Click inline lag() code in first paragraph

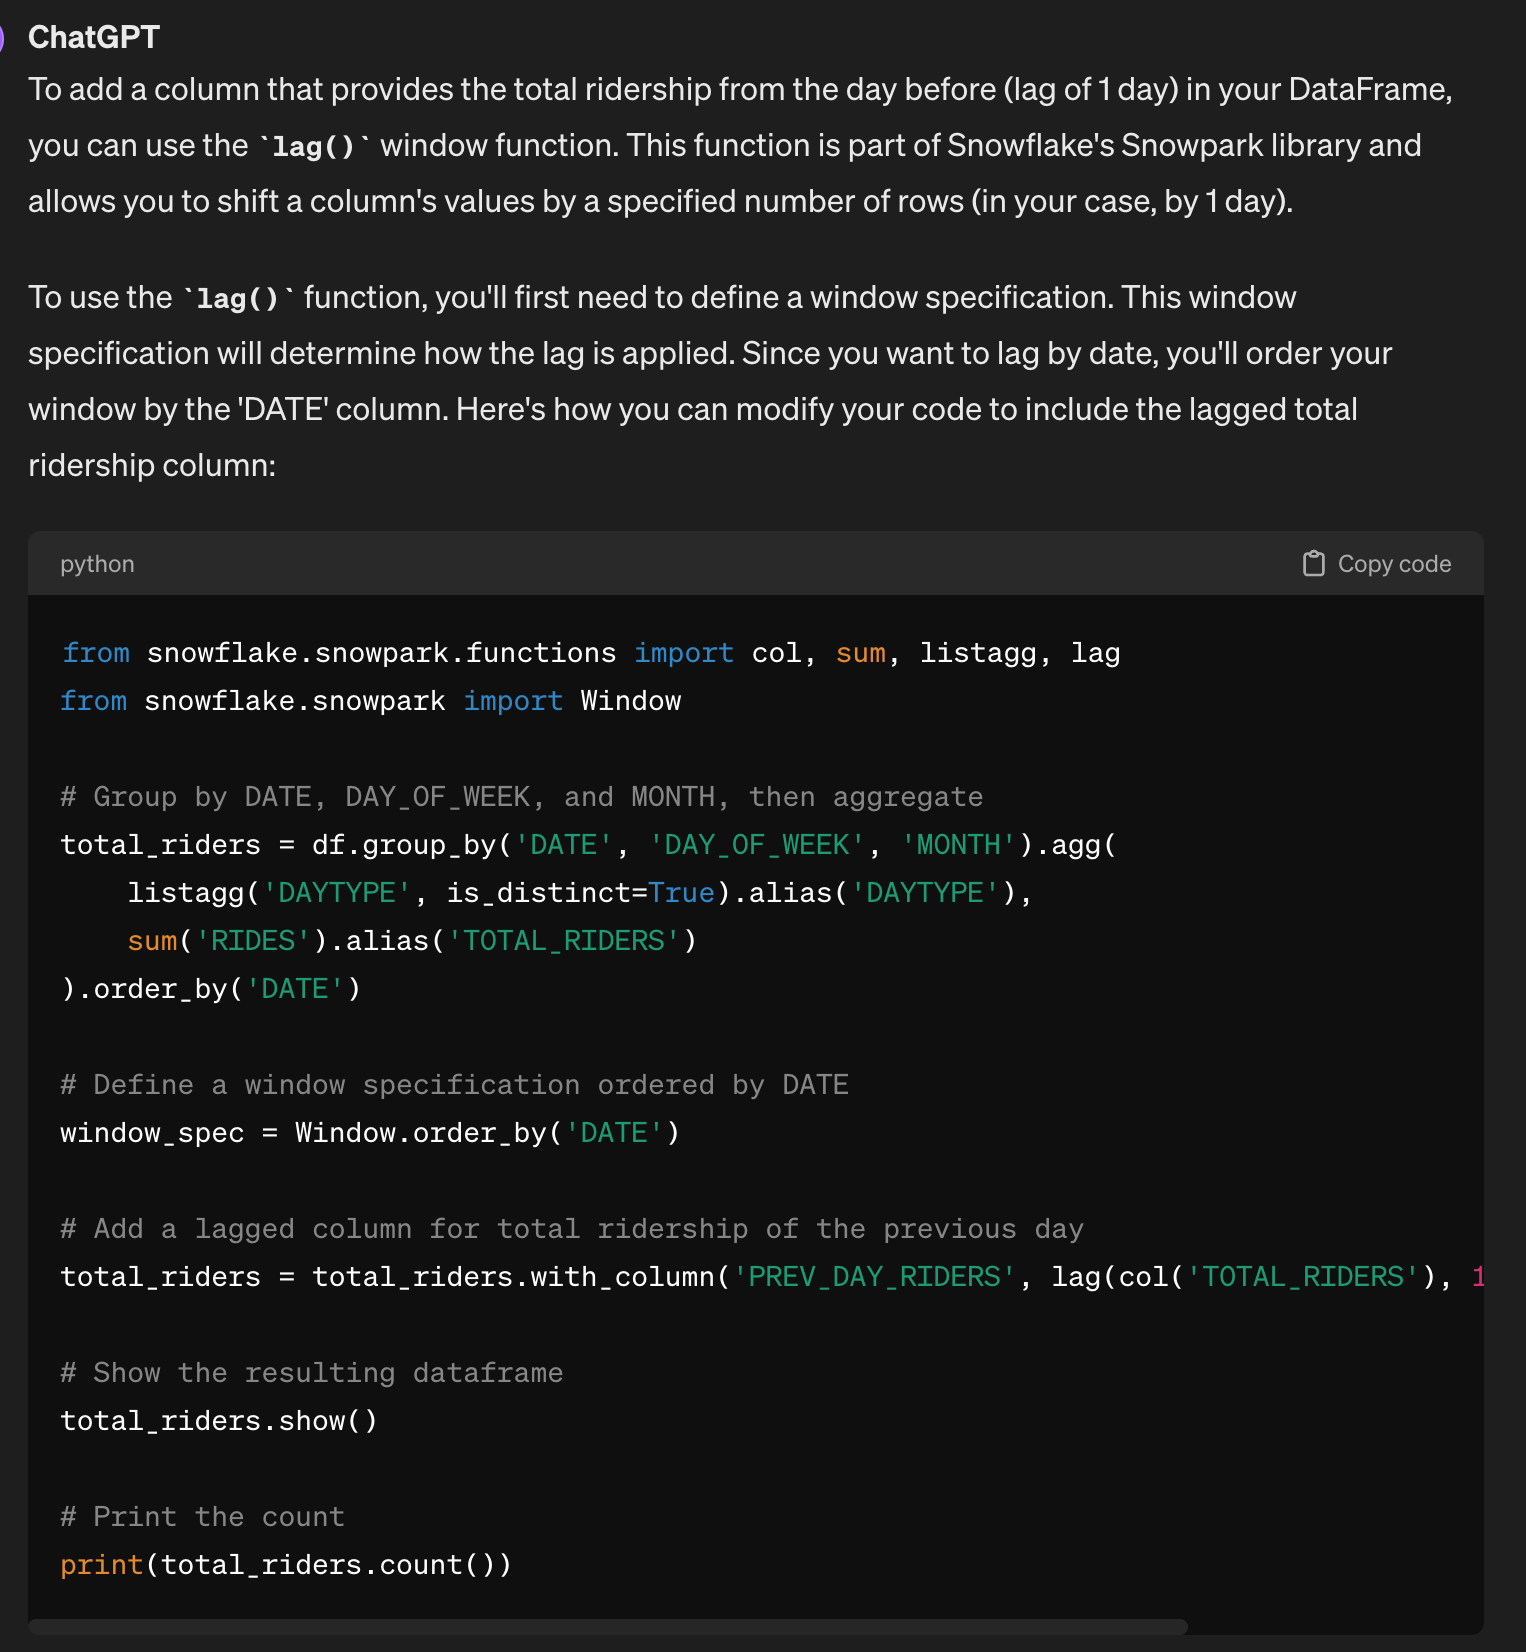click(x=314, y=147)
